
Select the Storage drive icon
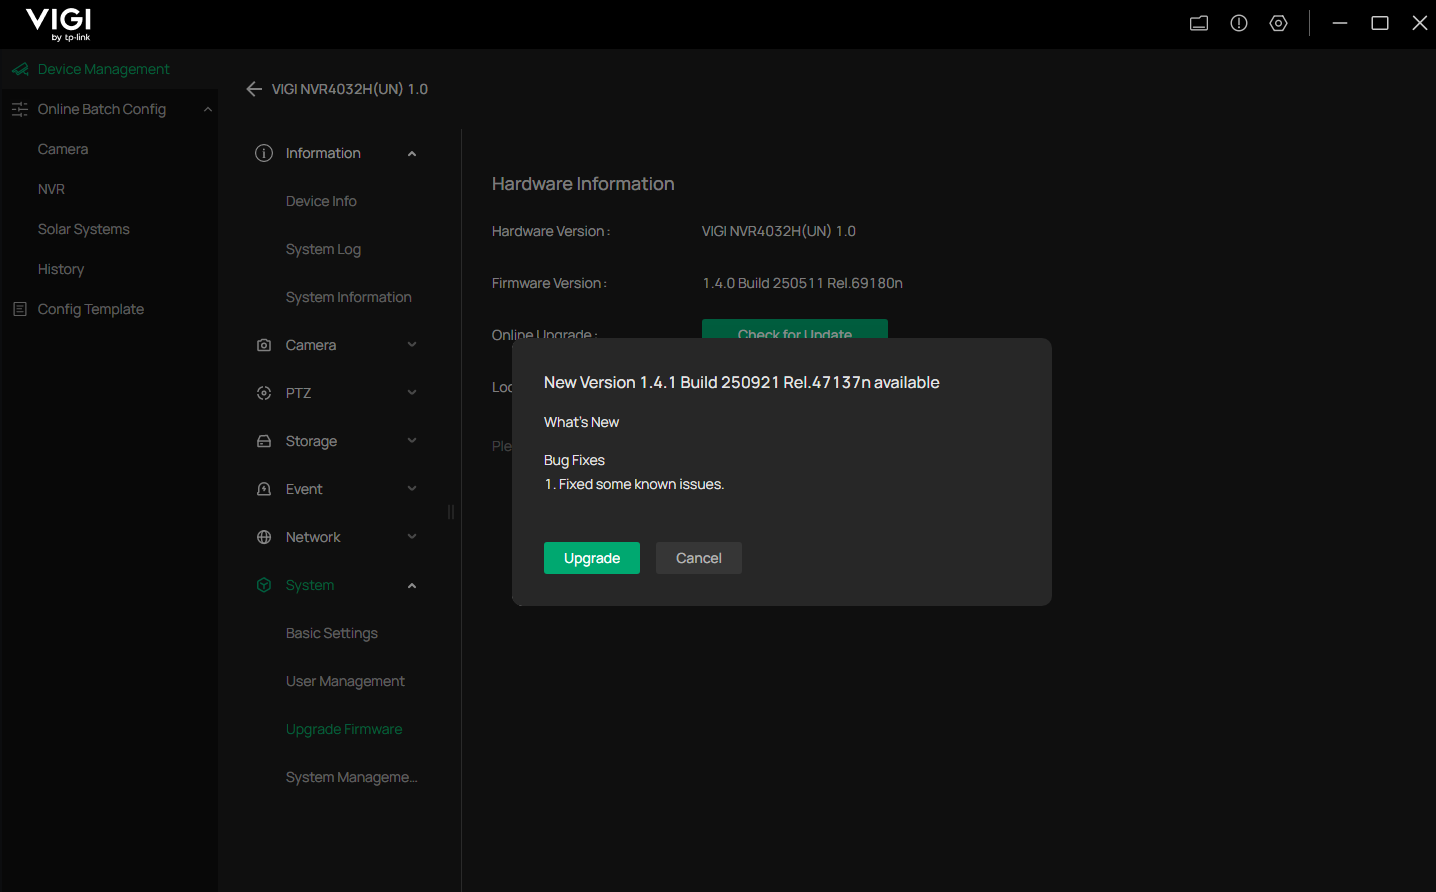[263, 440]
